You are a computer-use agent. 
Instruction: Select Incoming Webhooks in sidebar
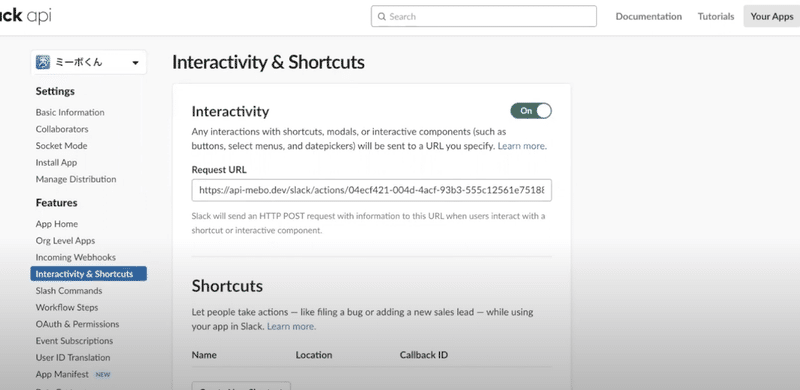[x=76, y=257]
